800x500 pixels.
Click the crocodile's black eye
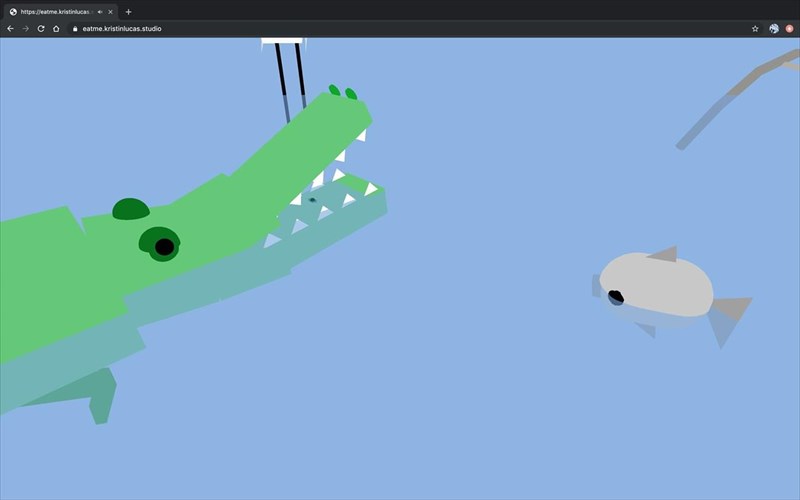(x=164, y=246)
